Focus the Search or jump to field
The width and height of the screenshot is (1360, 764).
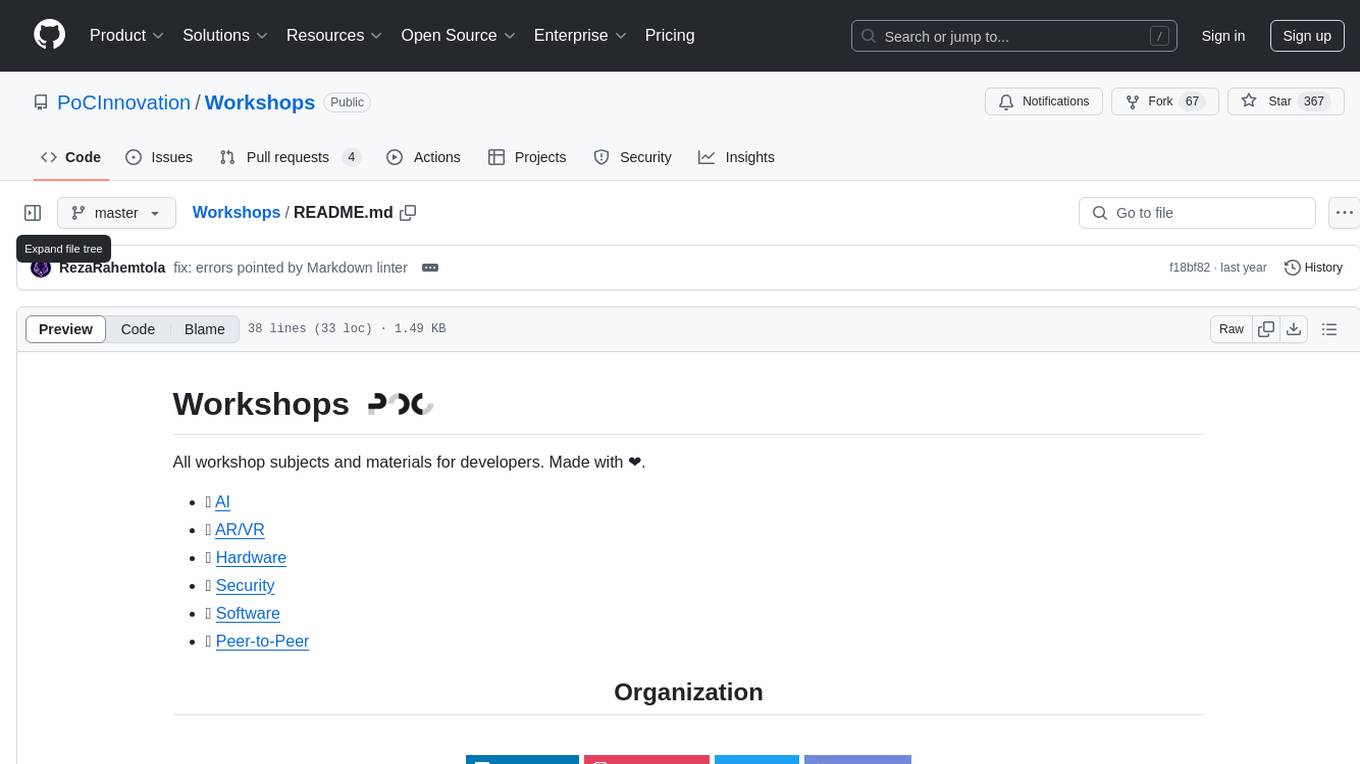[1014, 36]
